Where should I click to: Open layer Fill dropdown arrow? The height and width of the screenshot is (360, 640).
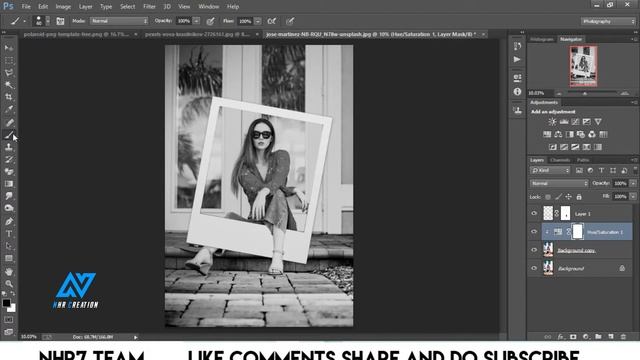coord(633,196)
